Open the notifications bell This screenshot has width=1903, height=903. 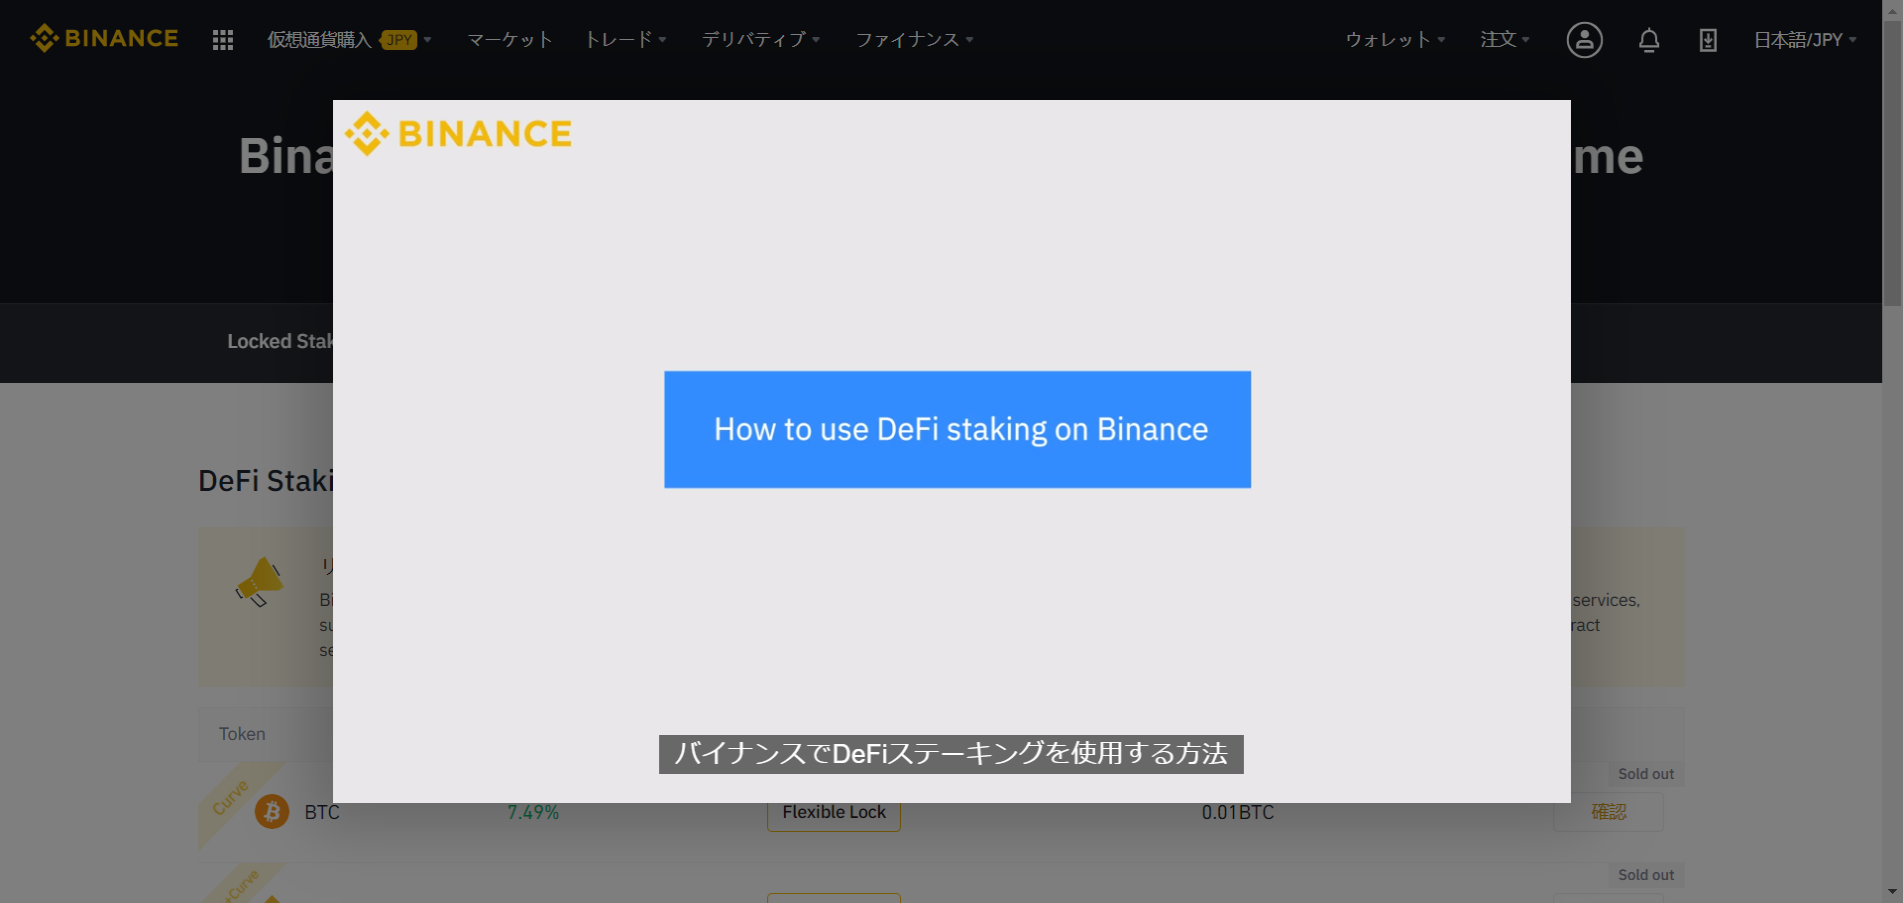1649,40
